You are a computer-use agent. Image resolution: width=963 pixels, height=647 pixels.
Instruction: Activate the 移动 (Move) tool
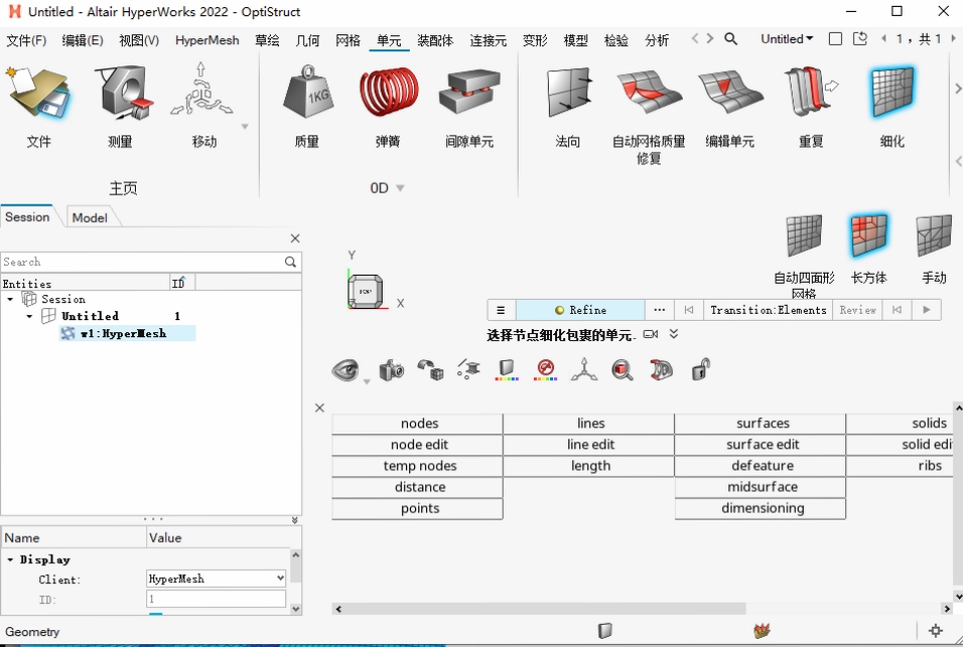coord(202,90)
